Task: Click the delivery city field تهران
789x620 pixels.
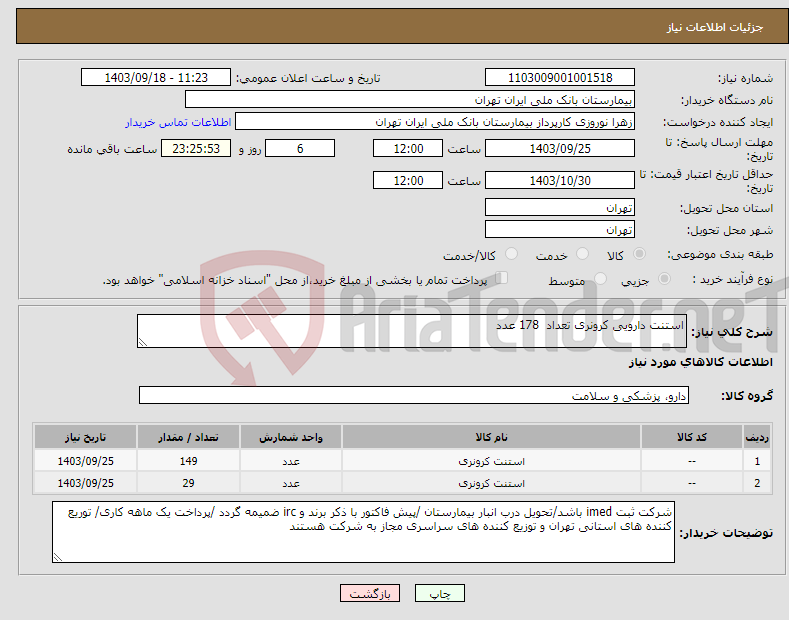Action: pyautogui.click(x=560, y=229)
